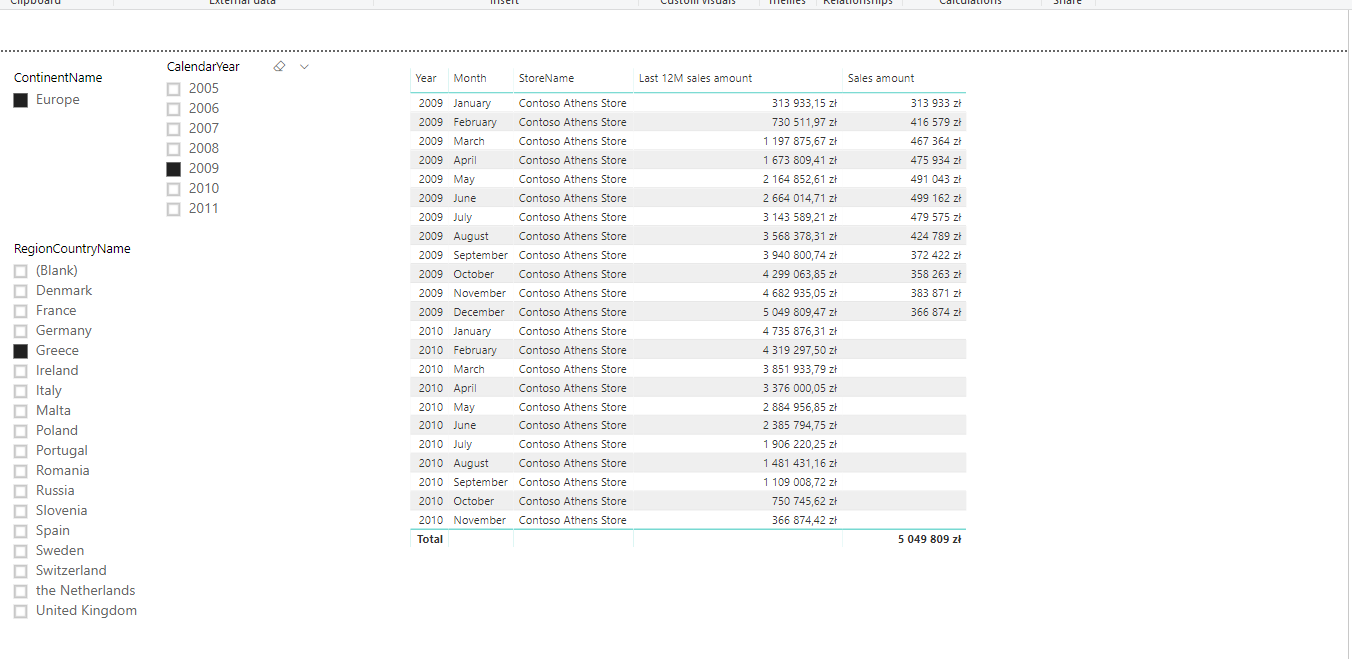
Task: Check the United Kingdom checkbox
Action: tap(21, 611)
